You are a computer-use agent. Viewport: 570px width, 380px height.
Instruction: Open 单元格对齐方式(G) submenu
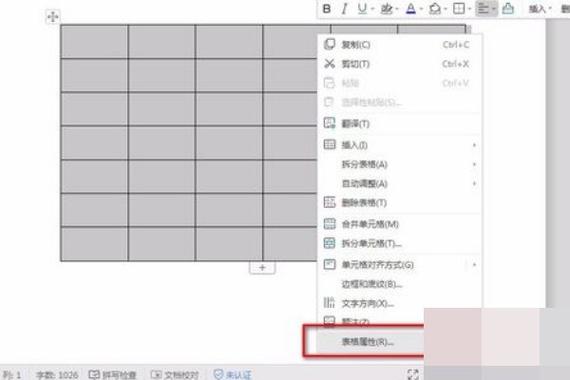click(399, 265)
